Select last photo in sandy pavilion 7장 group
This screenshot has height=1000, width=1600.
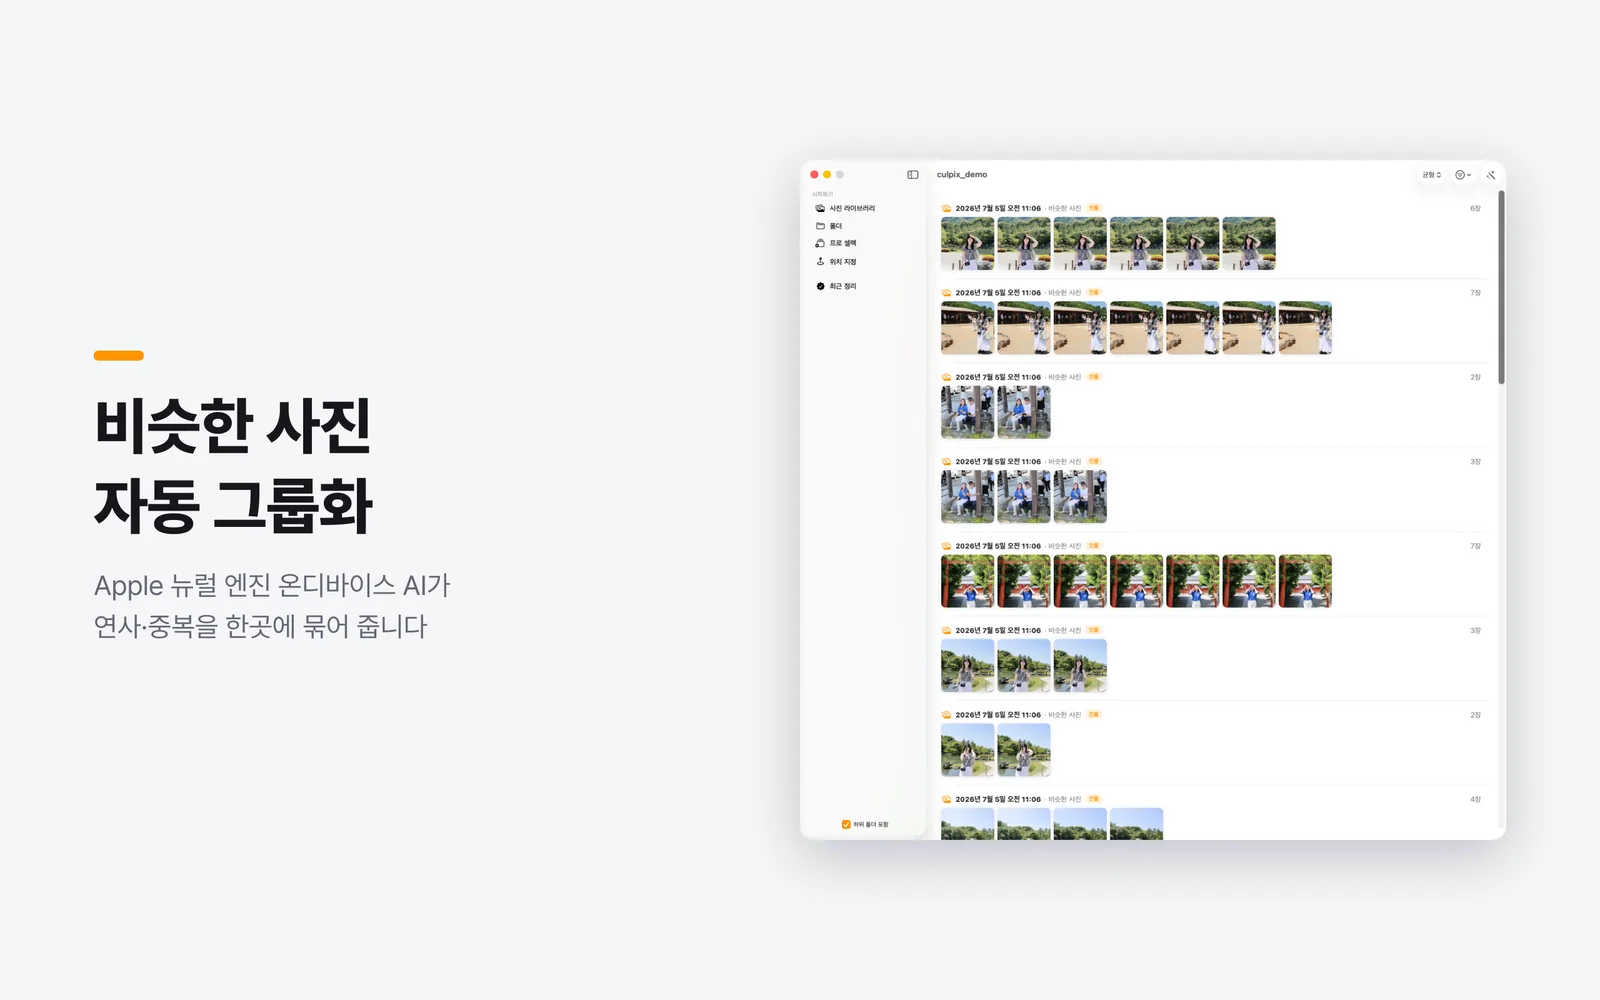[x=1305, y=328]
